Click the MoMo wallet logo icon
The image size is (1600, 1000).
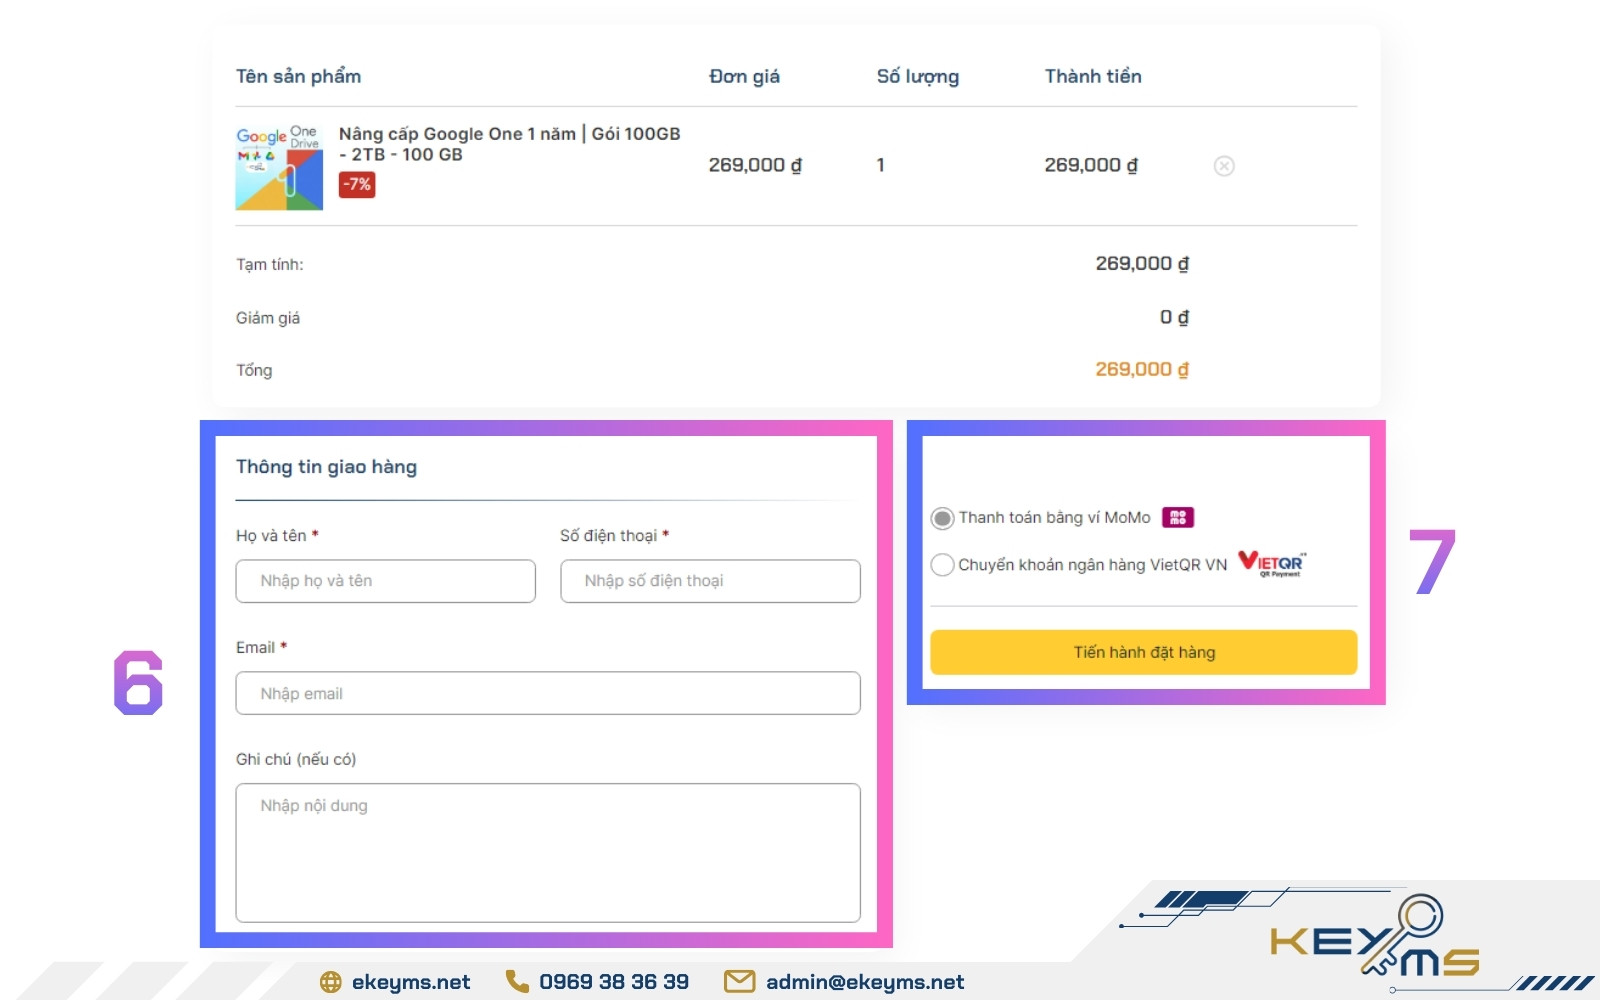coord(1177,517)
